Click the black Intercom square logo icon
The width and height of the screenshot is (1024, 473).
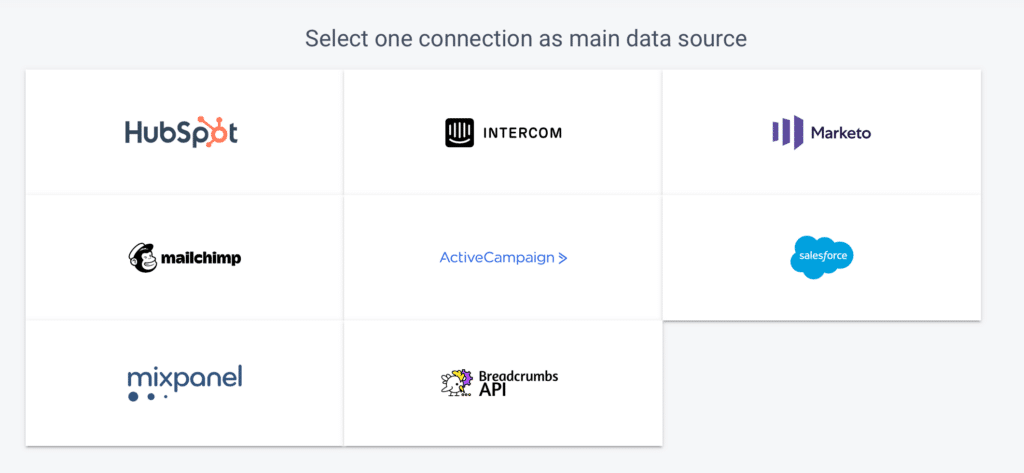pos(460,133)
